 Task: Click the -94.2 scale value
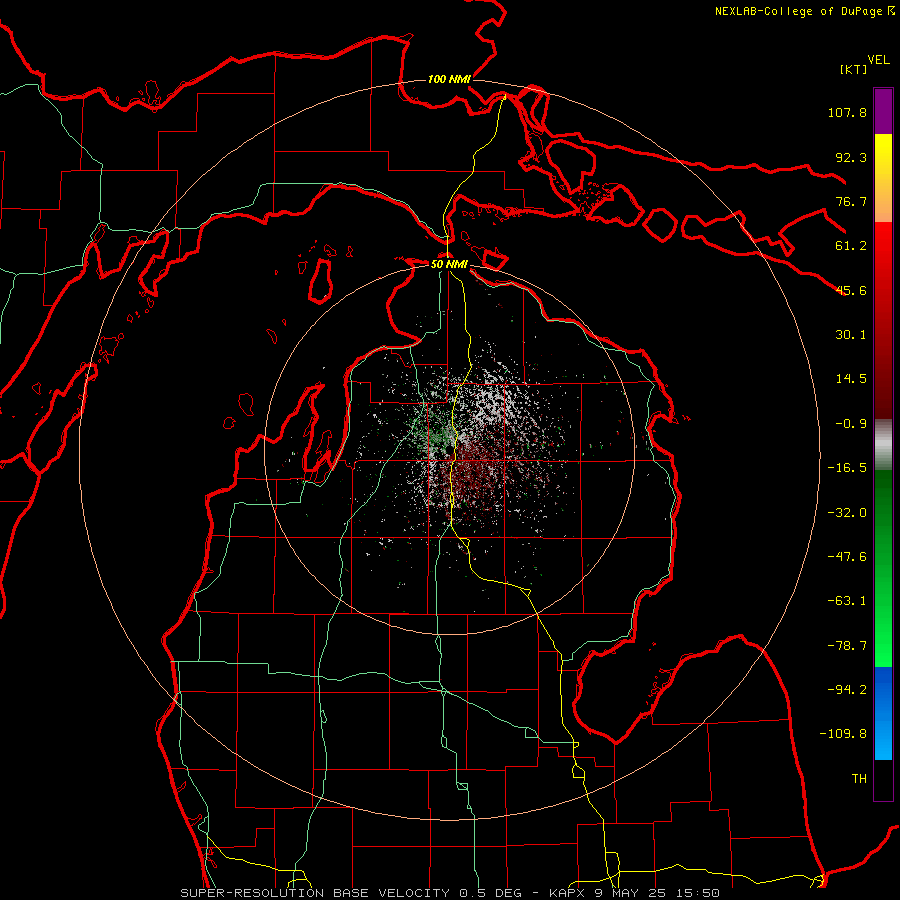point(847,690)
